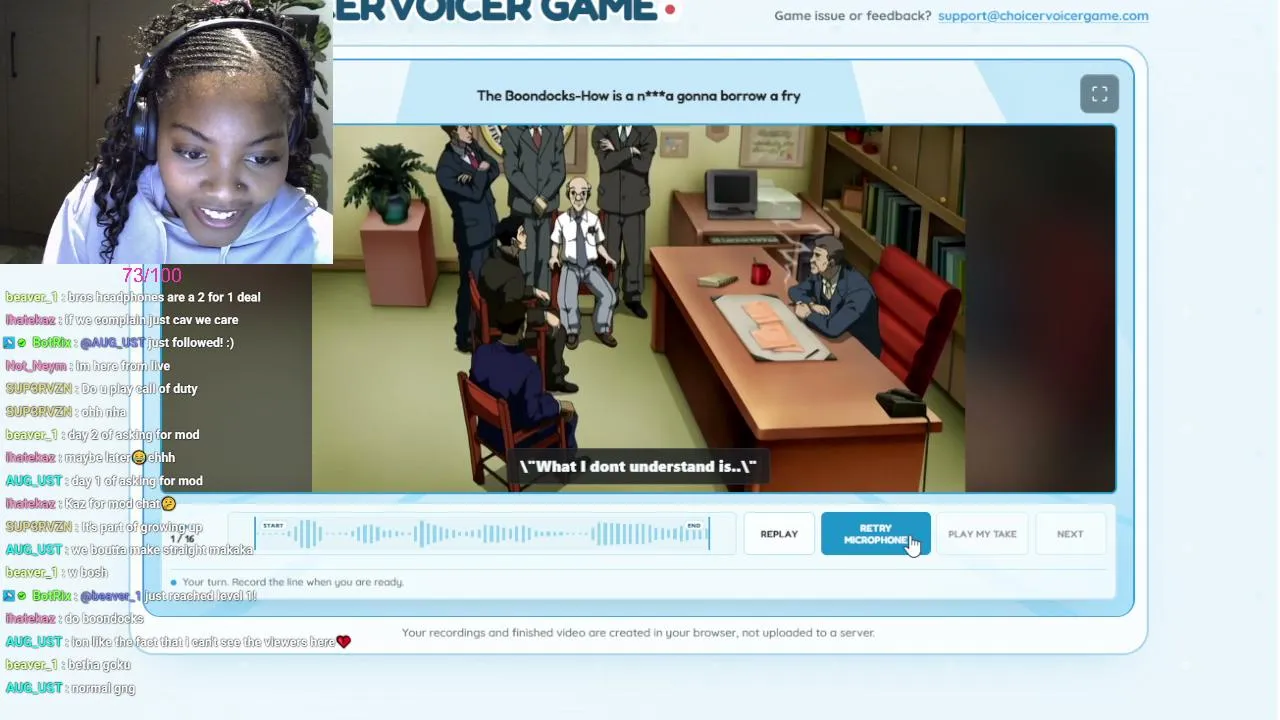
Task: Click the browser recordings privacy notice text
Action: click(x=638, y=633)
